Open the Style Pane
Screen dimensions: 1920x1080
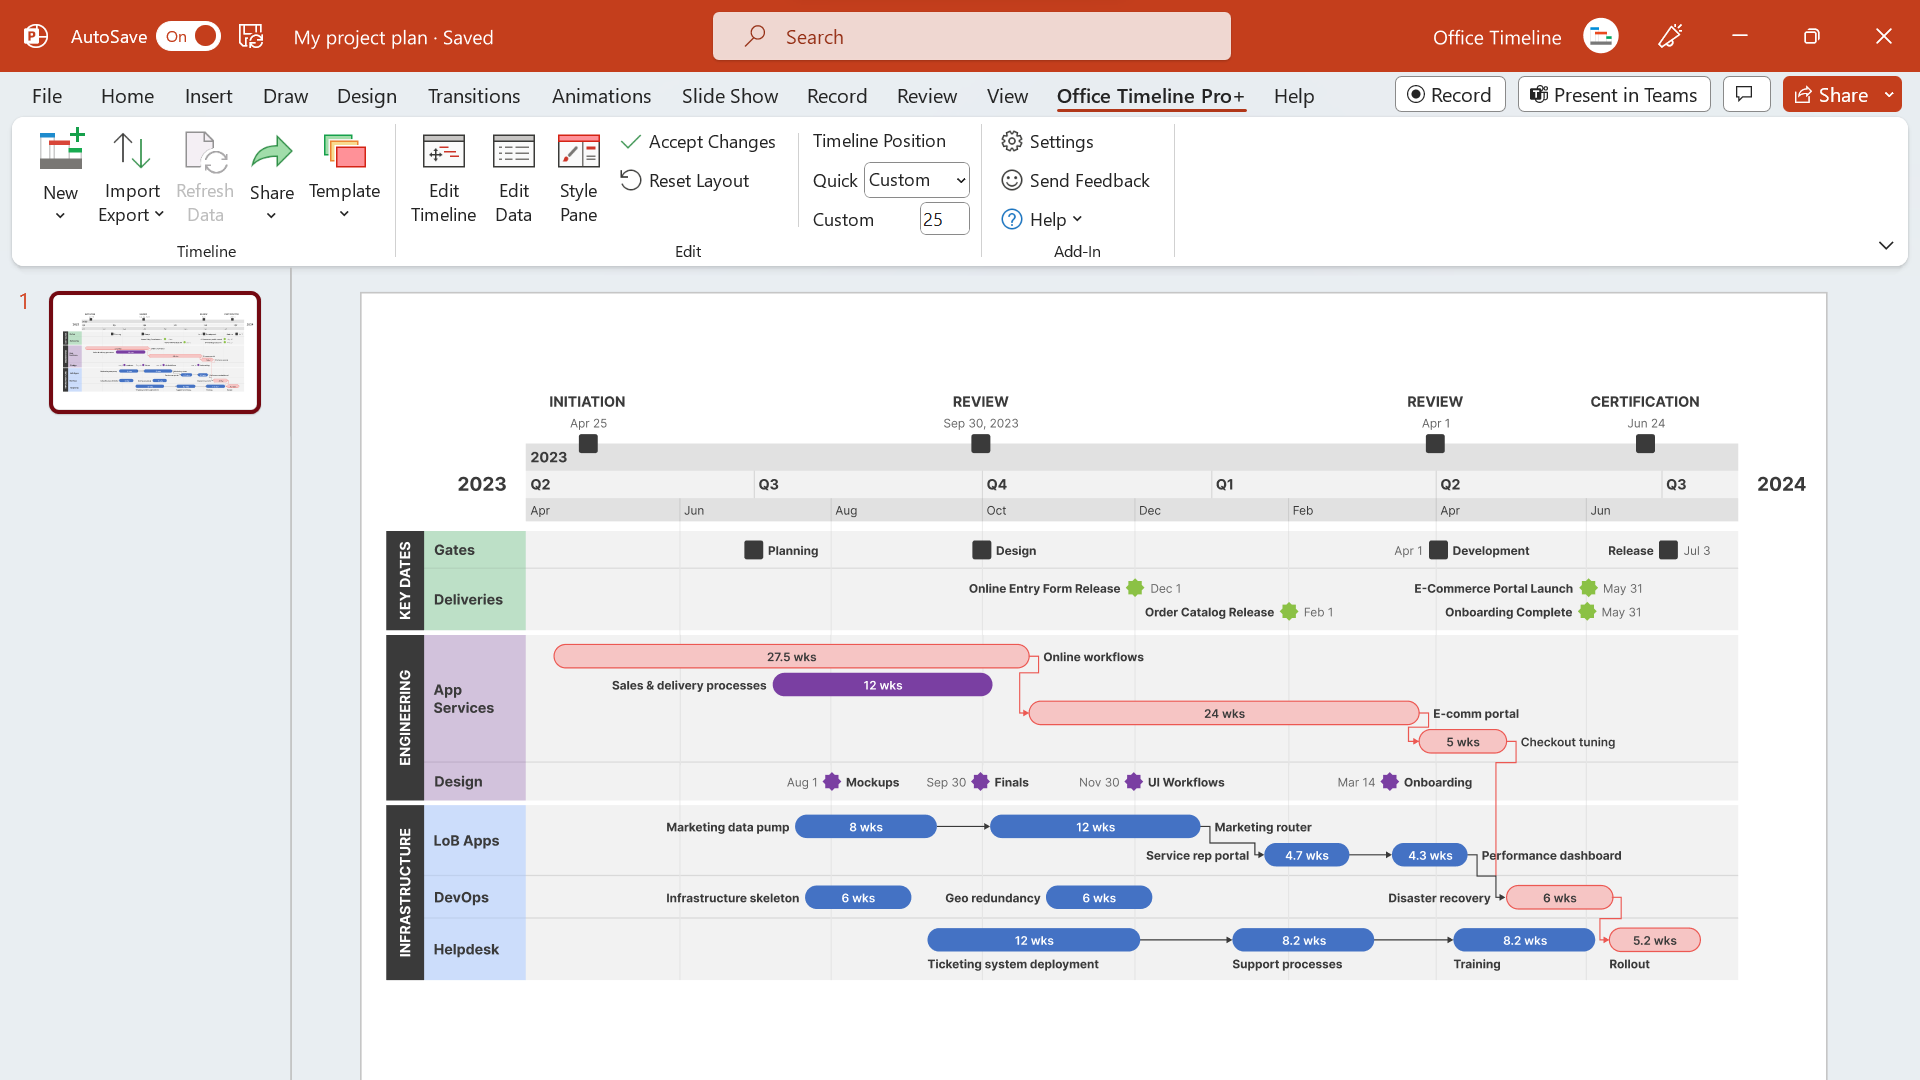578,180
